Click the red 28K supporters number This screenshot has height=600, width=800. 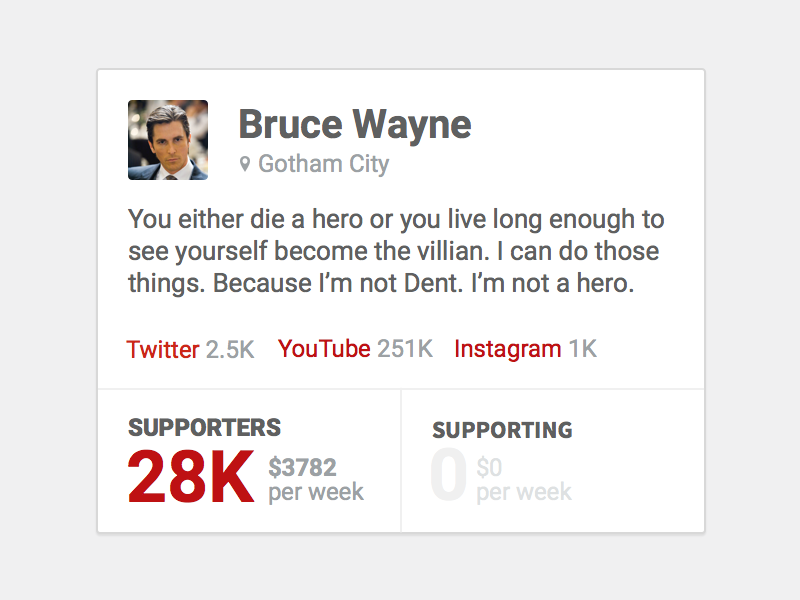(x=191, y=477)
